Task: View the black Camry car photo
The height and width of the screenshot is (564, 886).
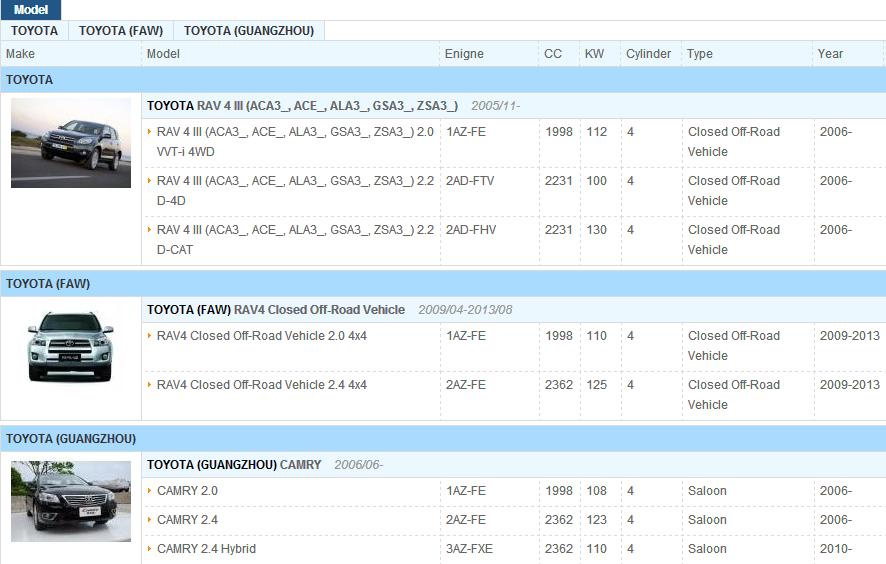Action: tap(71, 501)
